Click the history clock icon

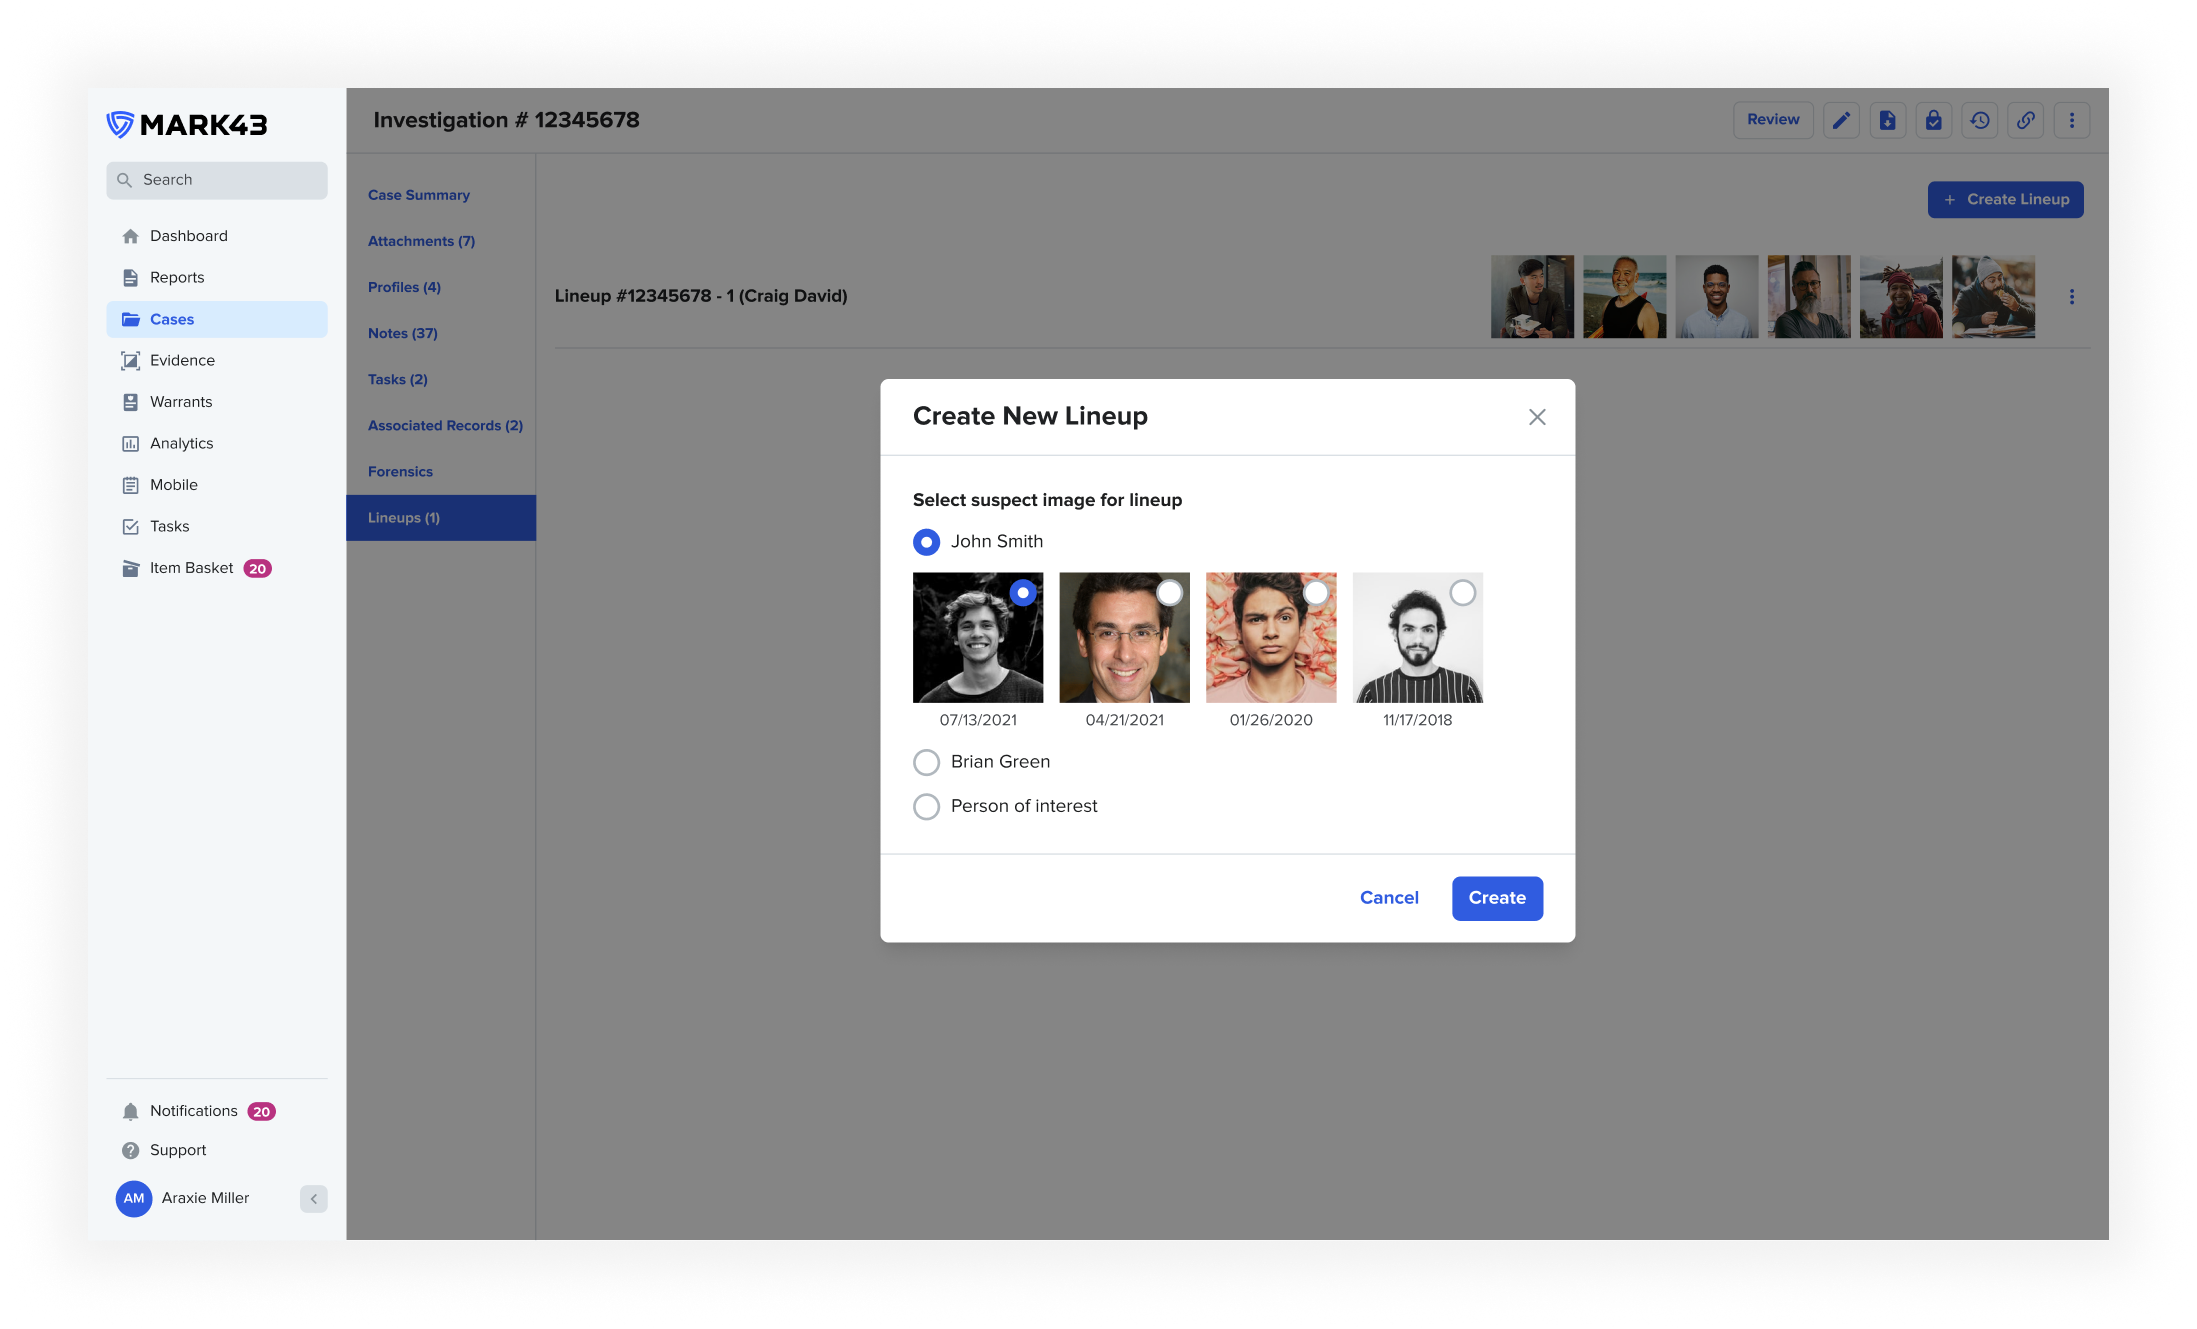tap(1979, 120)
